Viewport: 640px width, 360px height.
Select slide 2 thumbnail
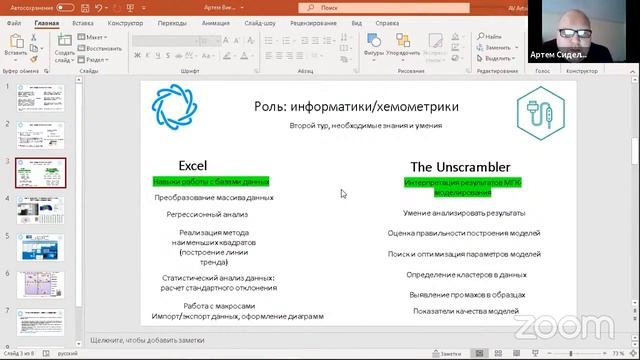pos(40,135)
